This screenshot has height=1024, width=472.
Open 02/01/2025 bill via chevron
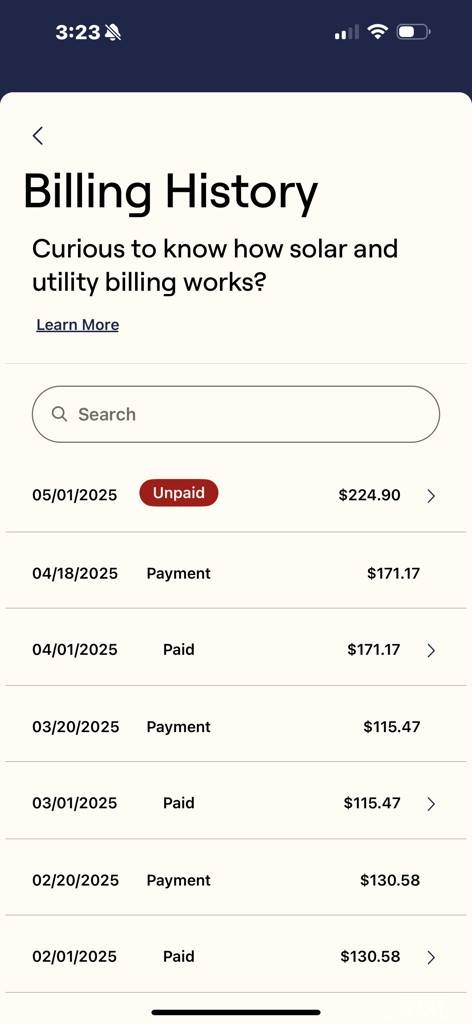click(x=431, y=957)
